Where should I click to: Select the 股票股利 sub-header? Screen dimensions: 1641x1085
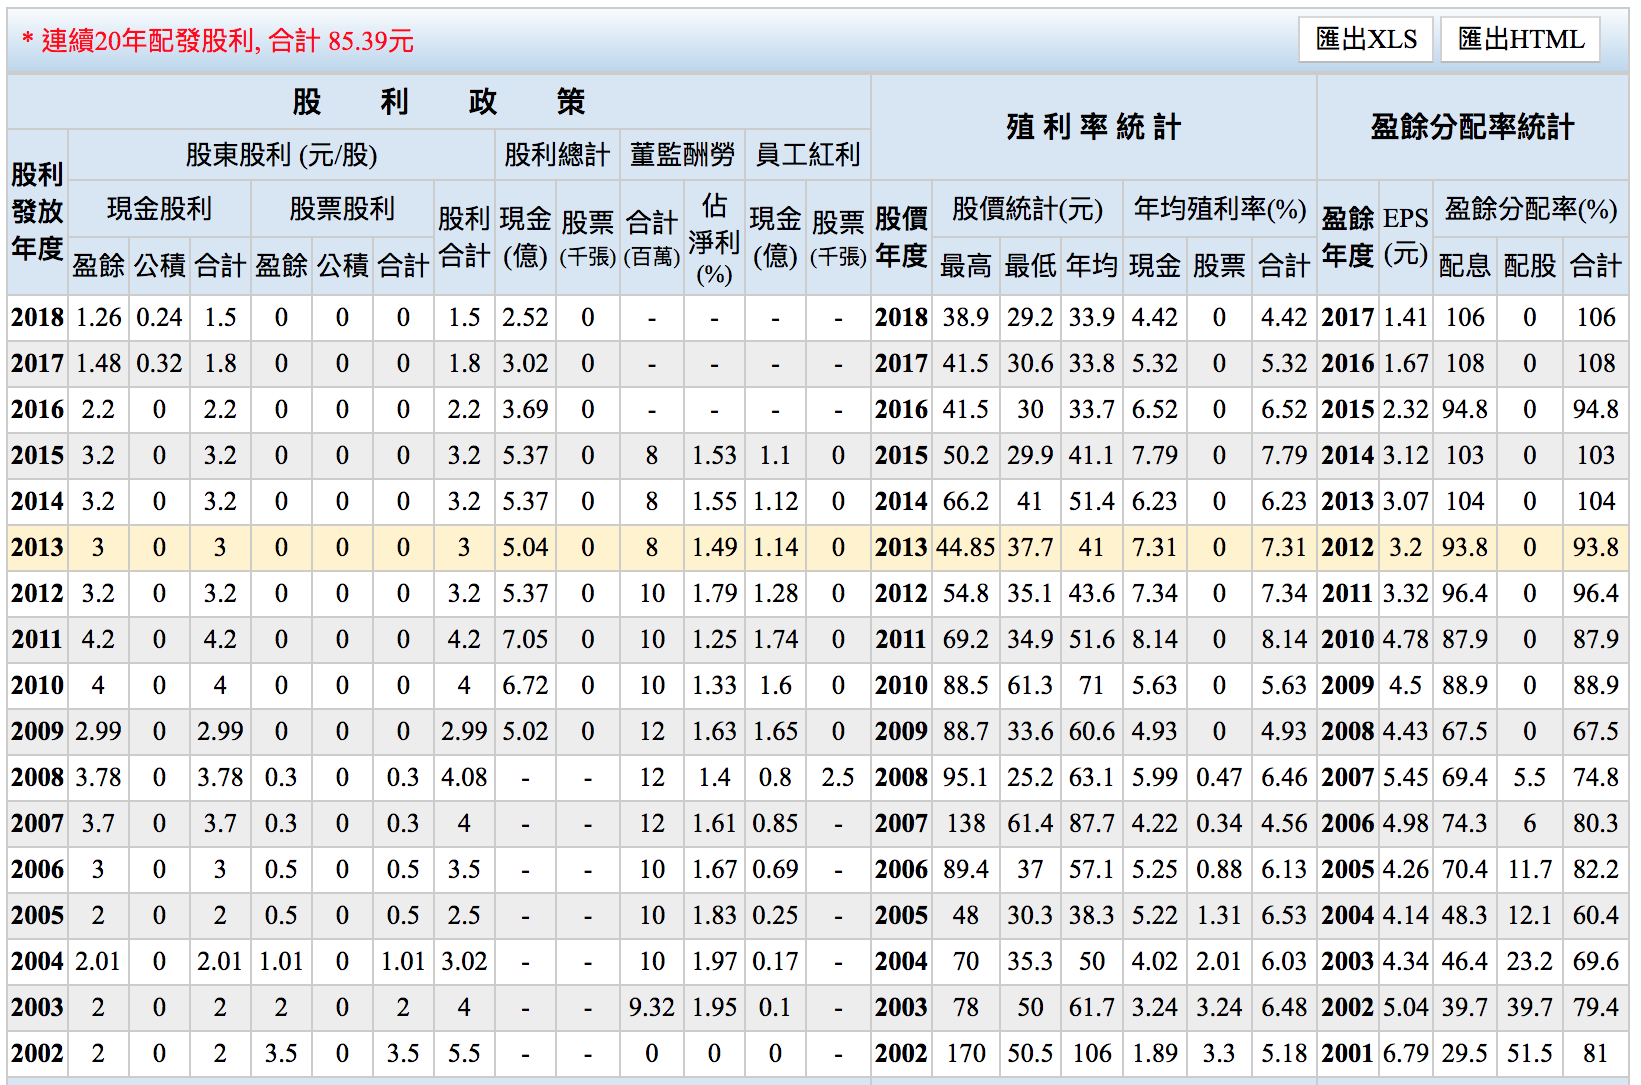pos(342,209)
